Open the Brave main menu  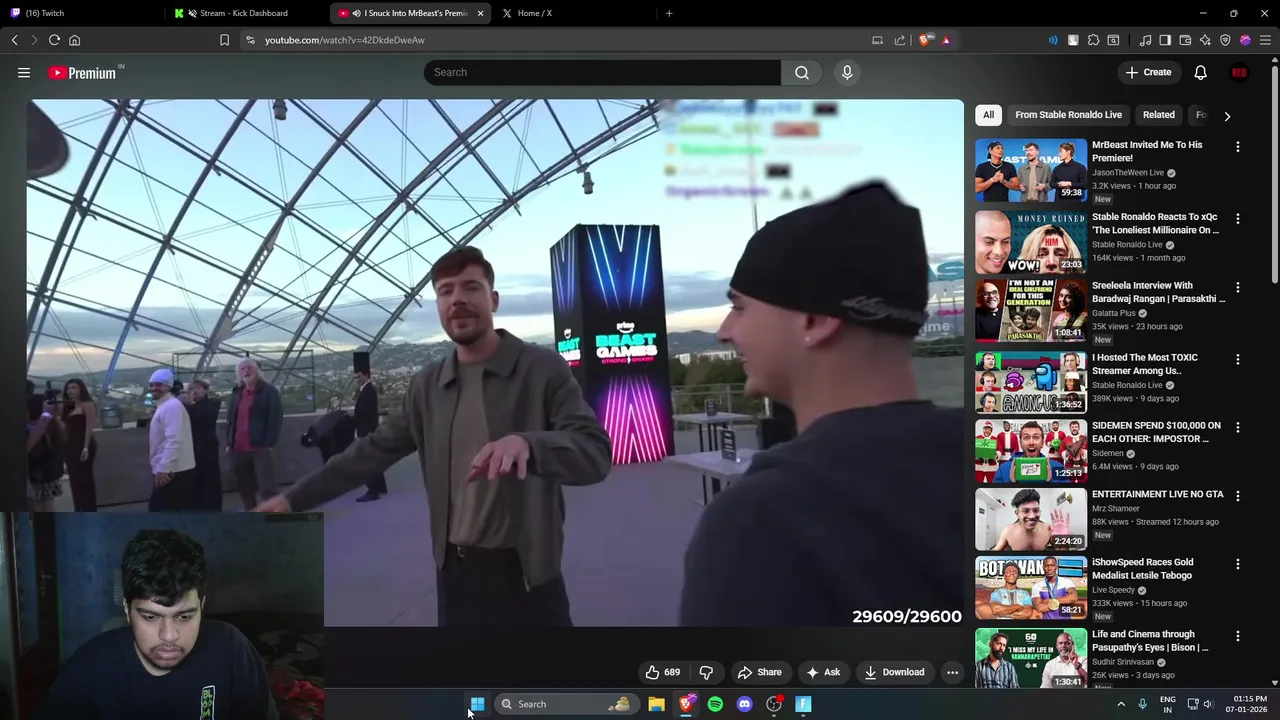tap(1265, 40)
